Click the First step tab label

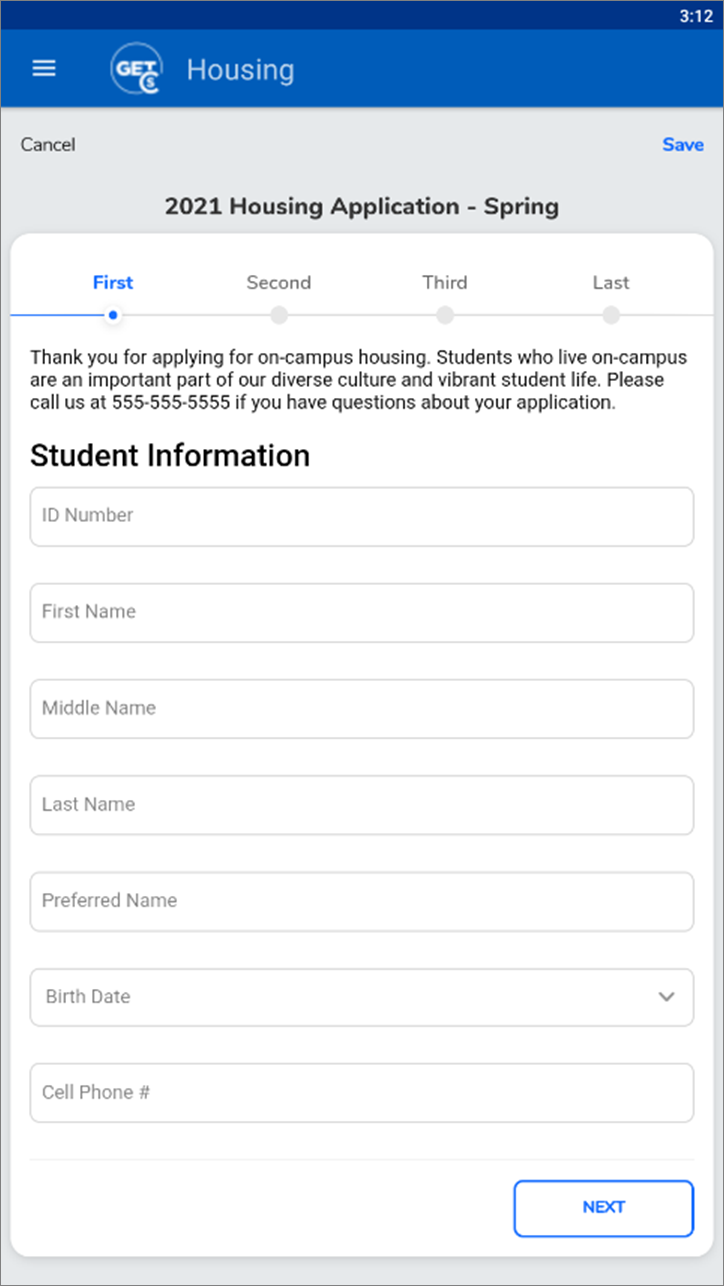[113, 283]
